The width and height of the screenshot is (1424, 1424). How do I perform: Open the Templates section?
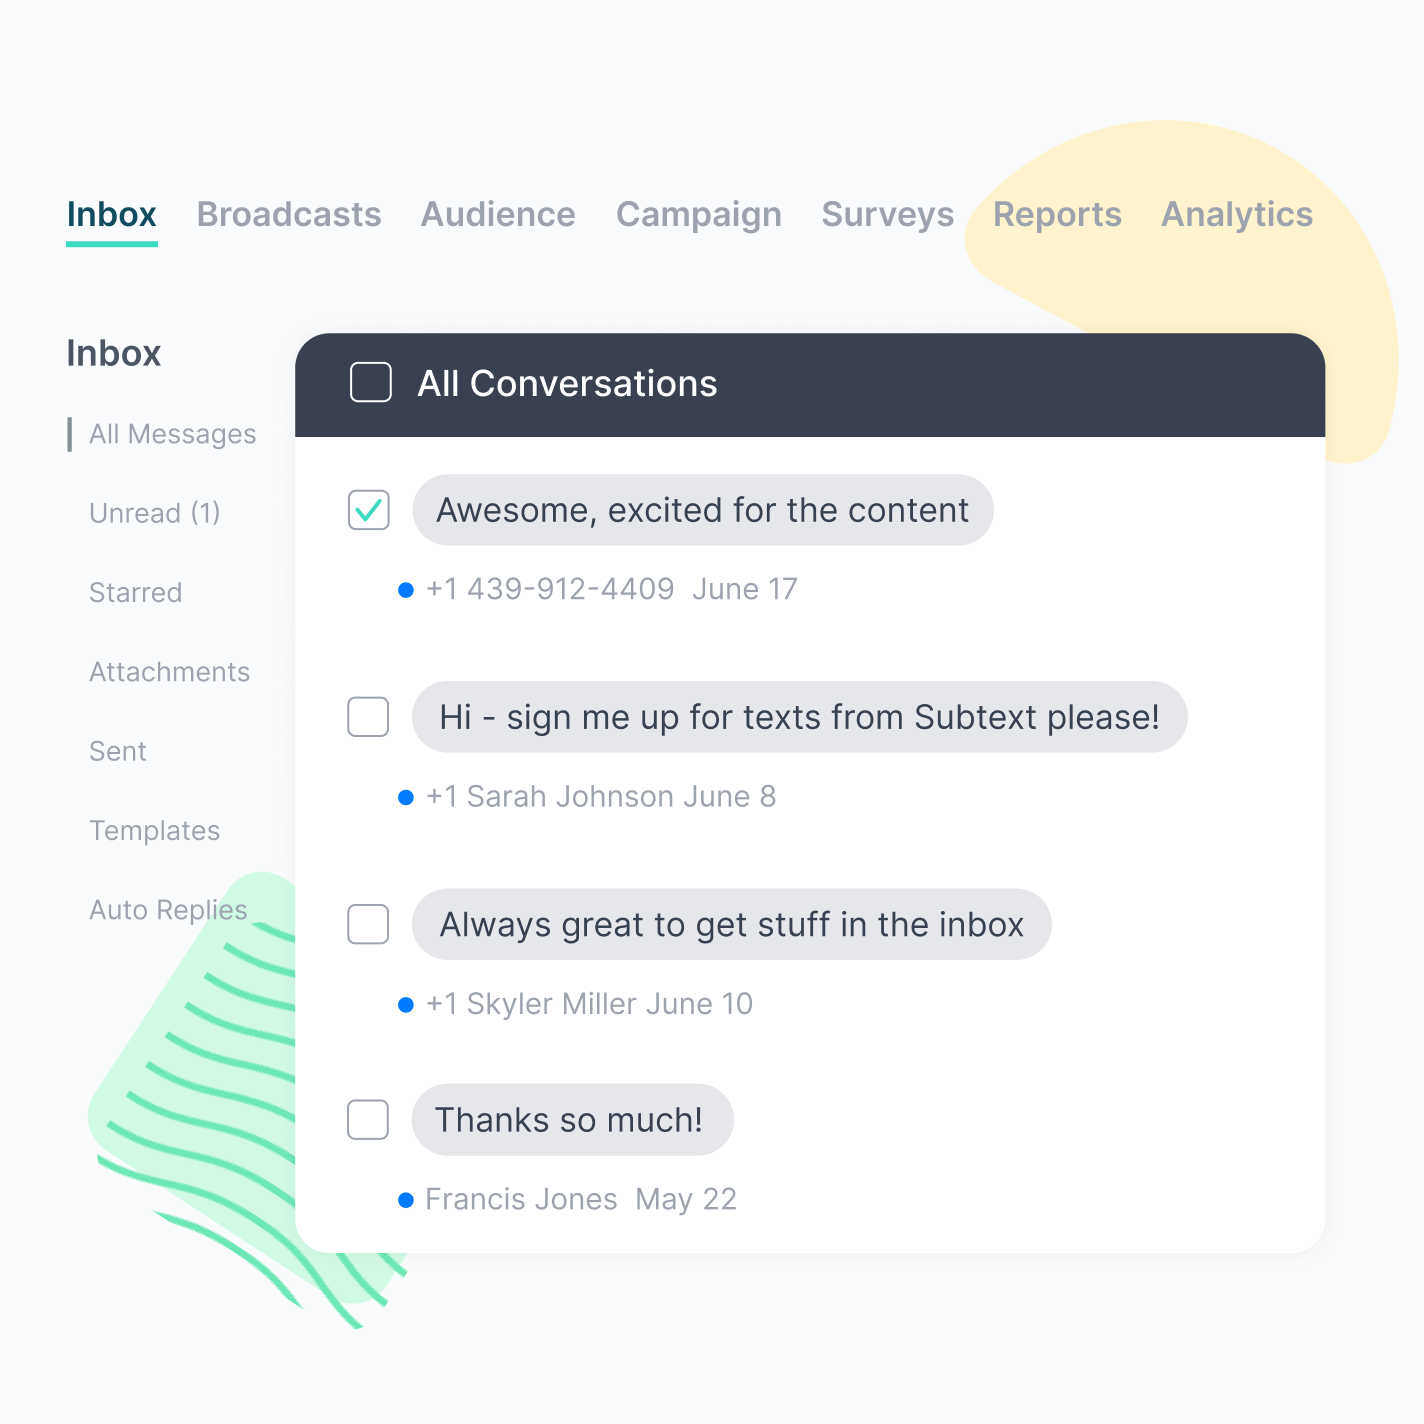coord(154,830)
